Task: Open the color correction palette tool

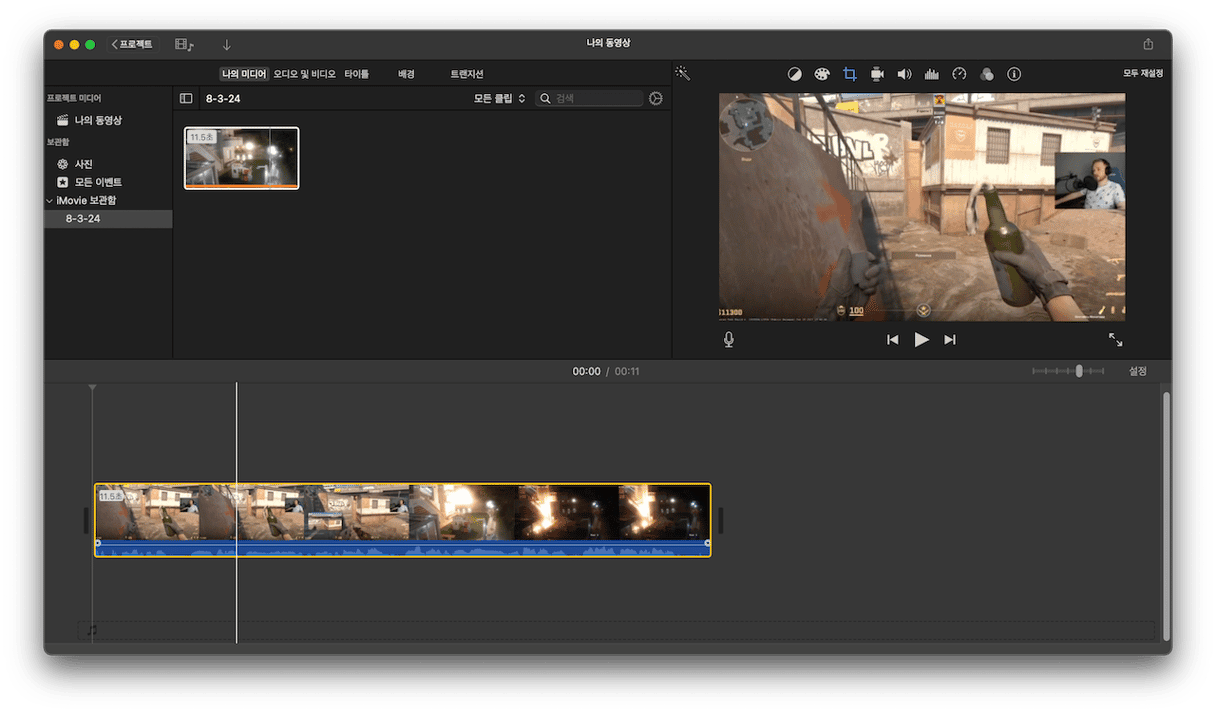Action: coord(822,74)
